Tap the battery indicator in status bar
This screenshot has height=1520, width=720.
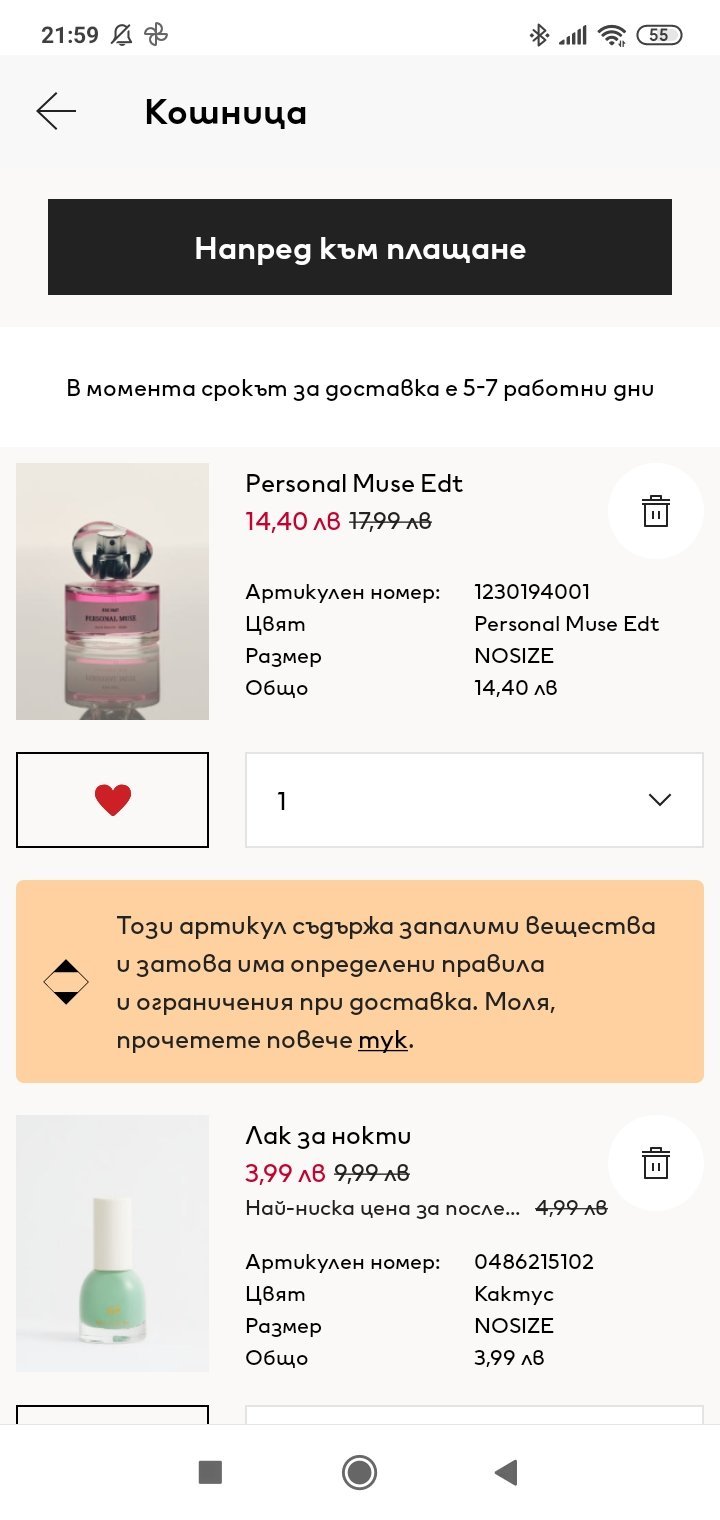(659, 35)
